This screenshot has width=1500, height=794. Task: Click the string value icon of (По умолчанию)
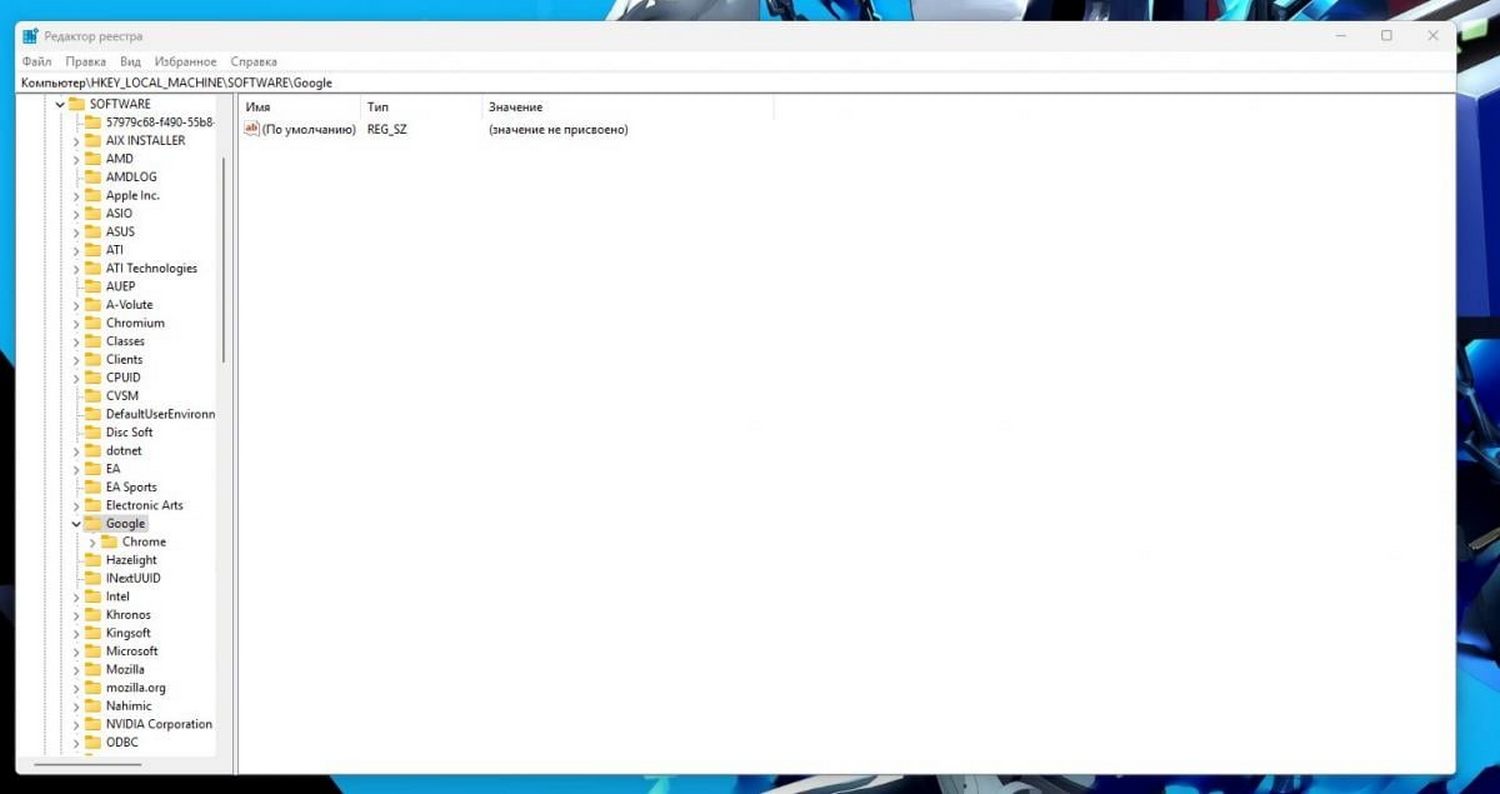point(252,129)
